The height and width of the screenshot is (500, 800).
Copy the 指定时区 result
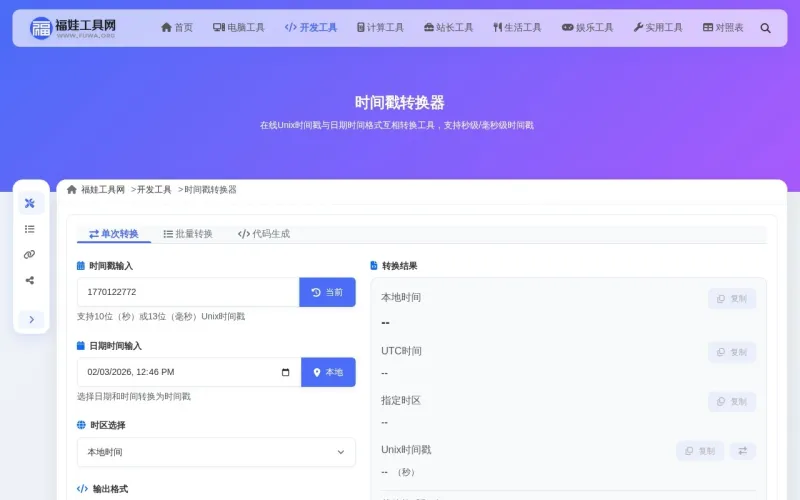coord(732,402)
